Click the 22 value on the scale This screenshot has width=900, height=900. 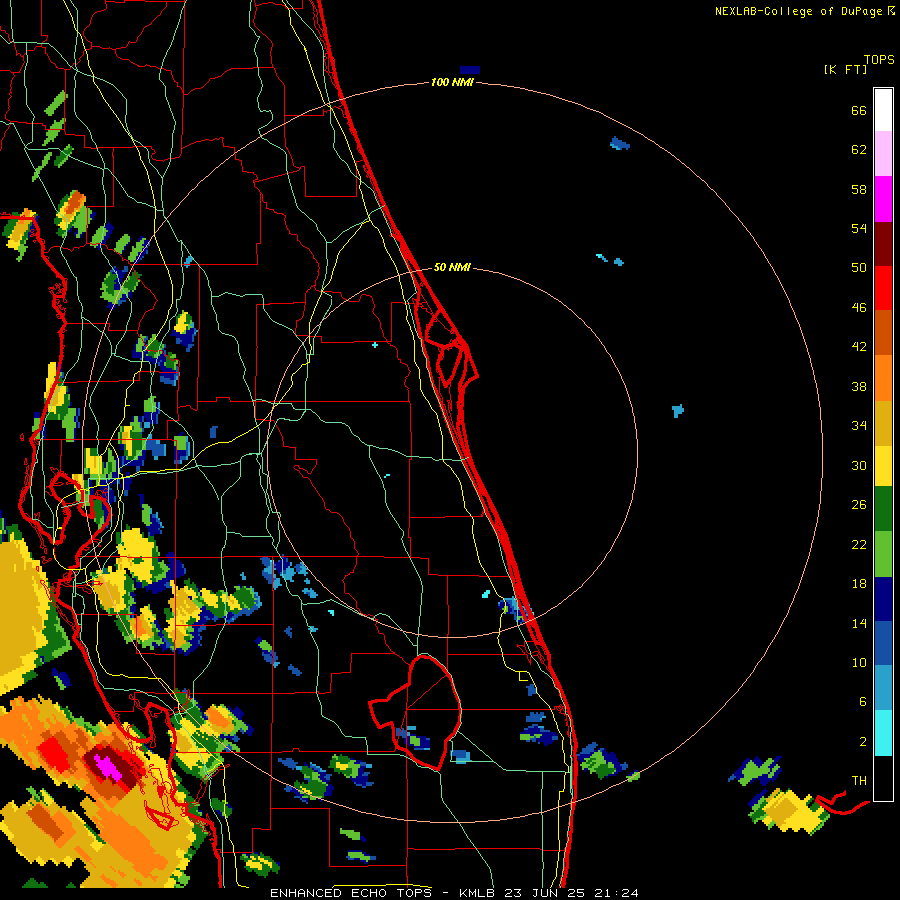click(x=859, y=544)
